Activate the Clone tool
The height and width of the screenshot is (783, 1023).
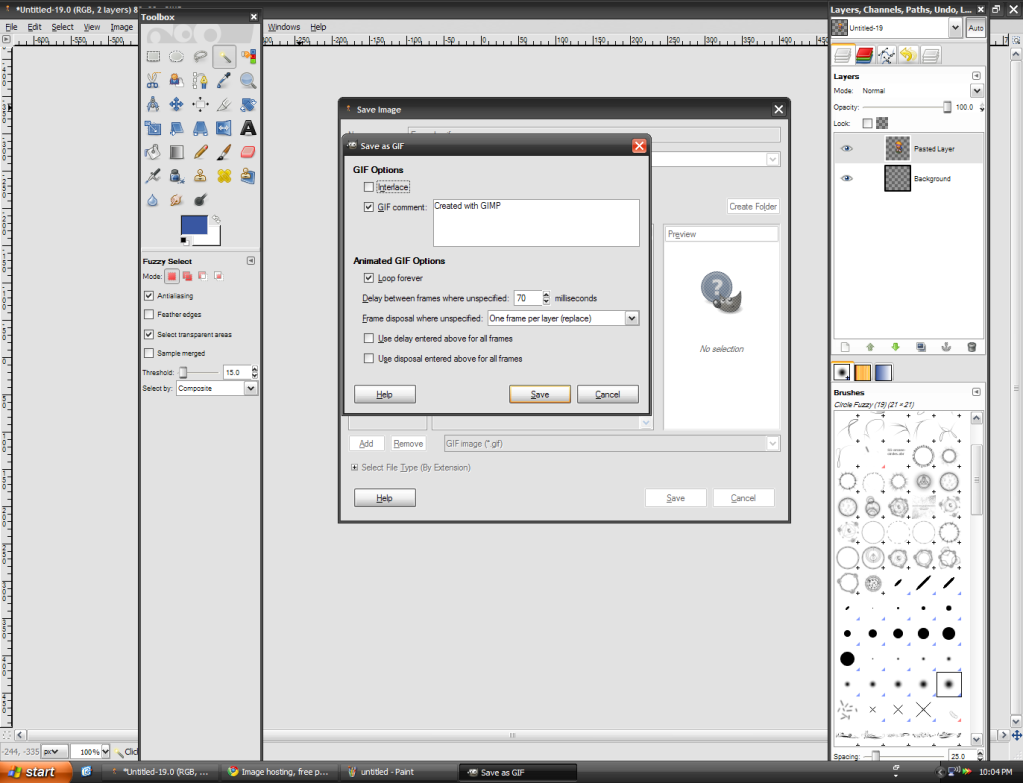200,176
